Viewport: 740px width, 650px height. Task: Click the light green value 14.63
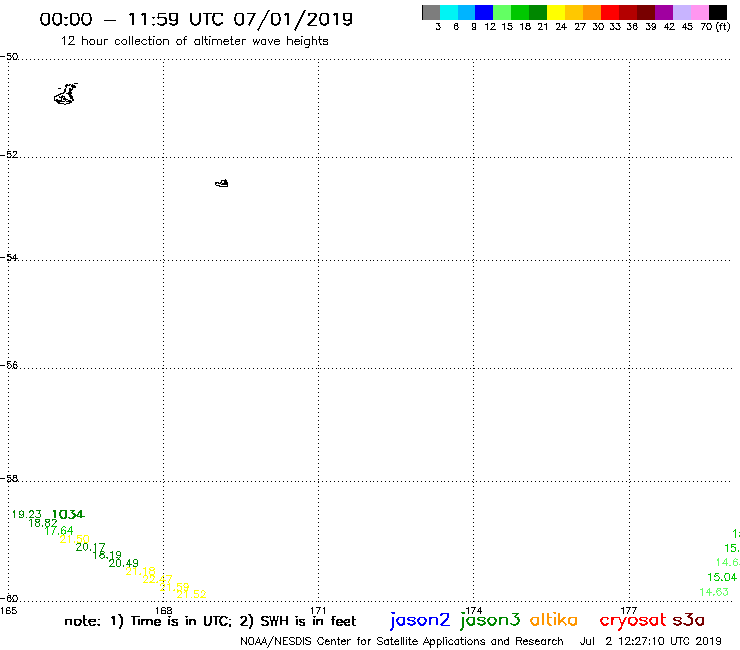point(714,591)
